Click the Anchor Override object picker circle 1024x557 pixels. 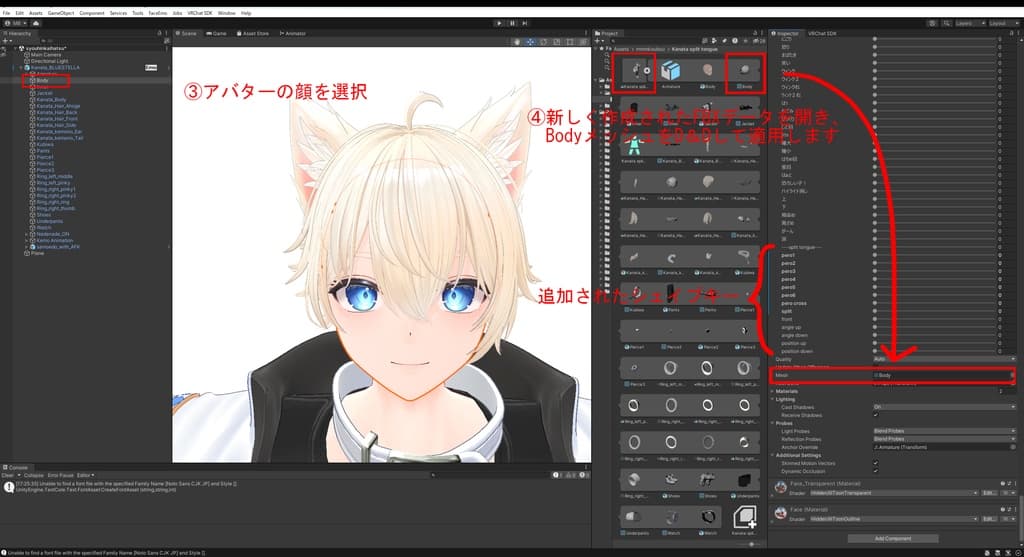pyautogui.click(x=1013, y=447)
